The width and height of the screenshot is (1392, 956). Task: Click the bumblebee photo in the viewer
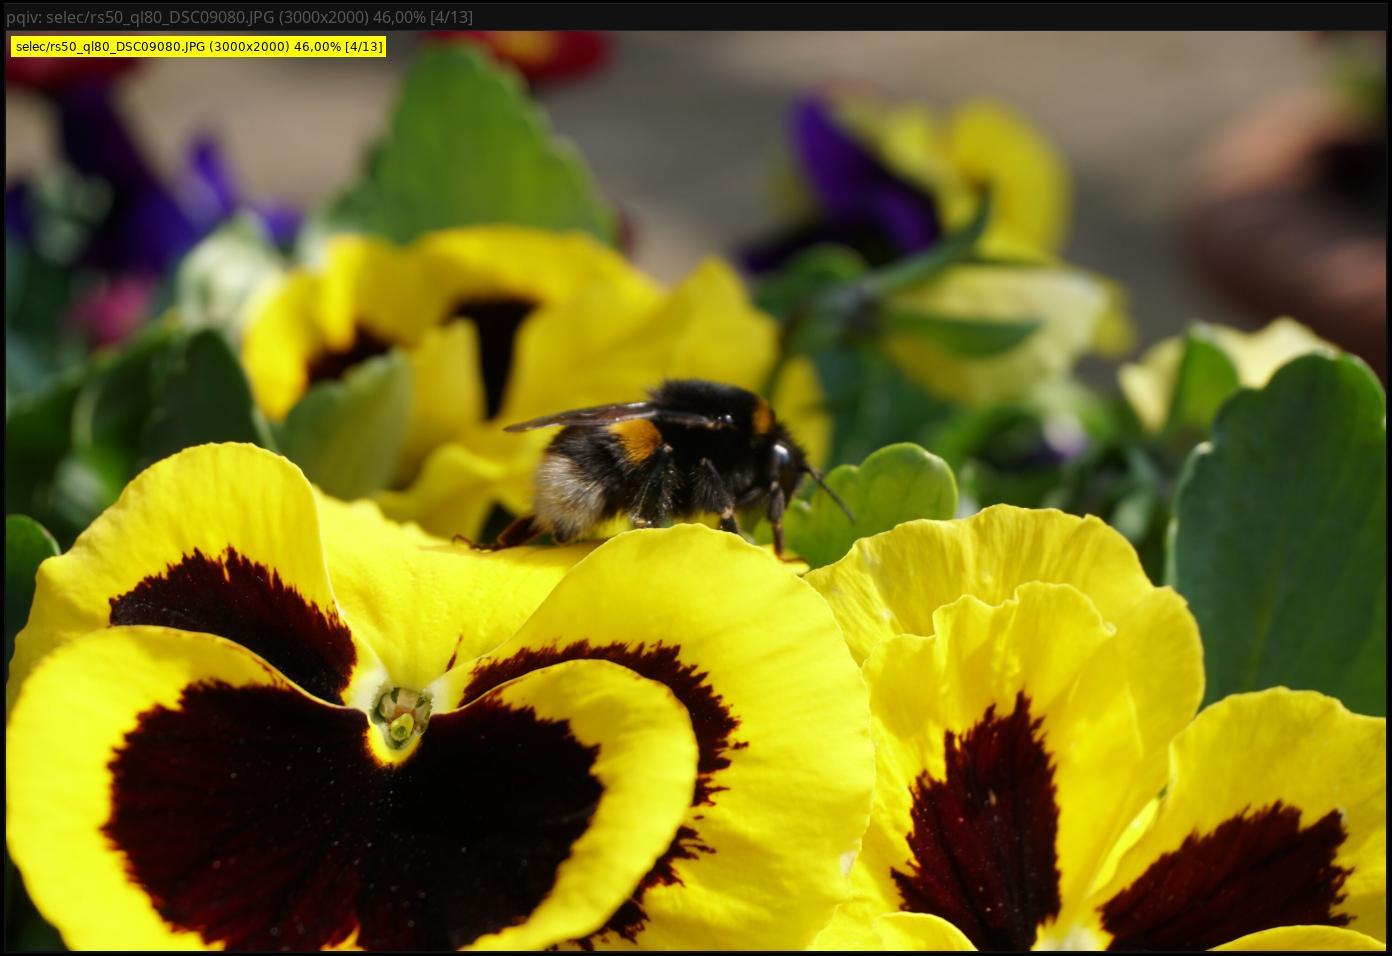(x=696, y=491)
